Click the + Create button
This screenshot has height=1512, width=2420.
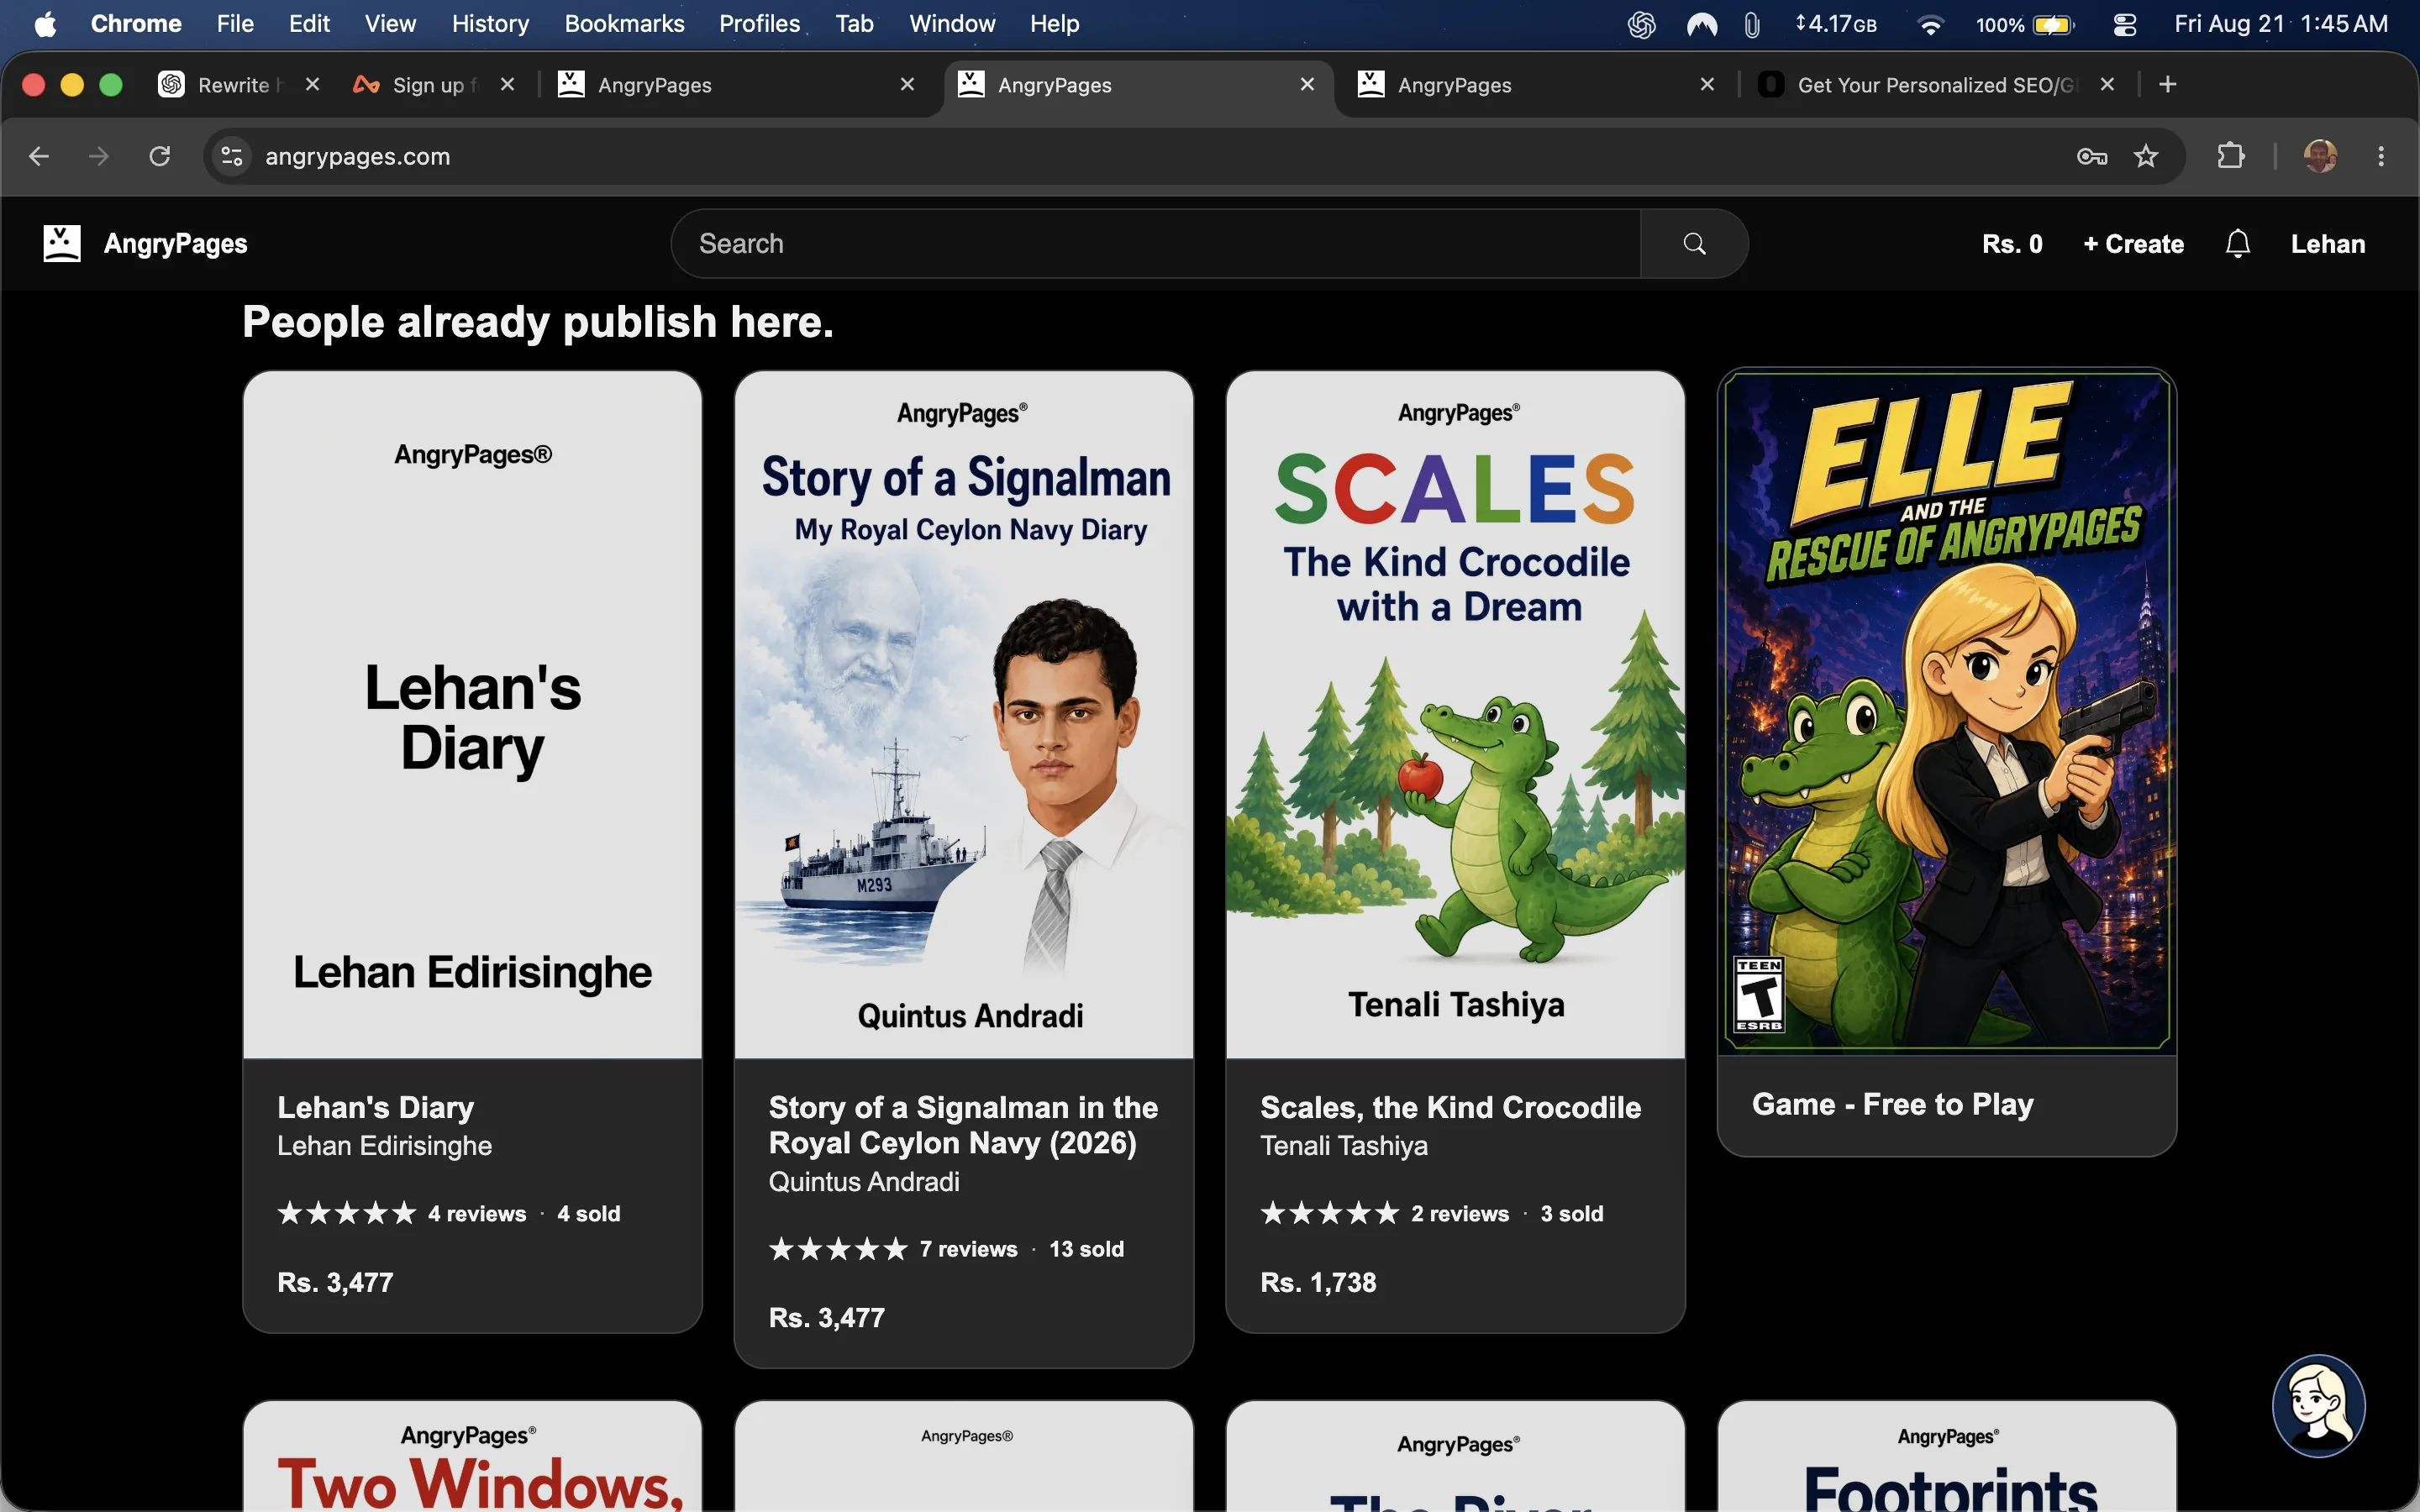(x=2133, y=244)
